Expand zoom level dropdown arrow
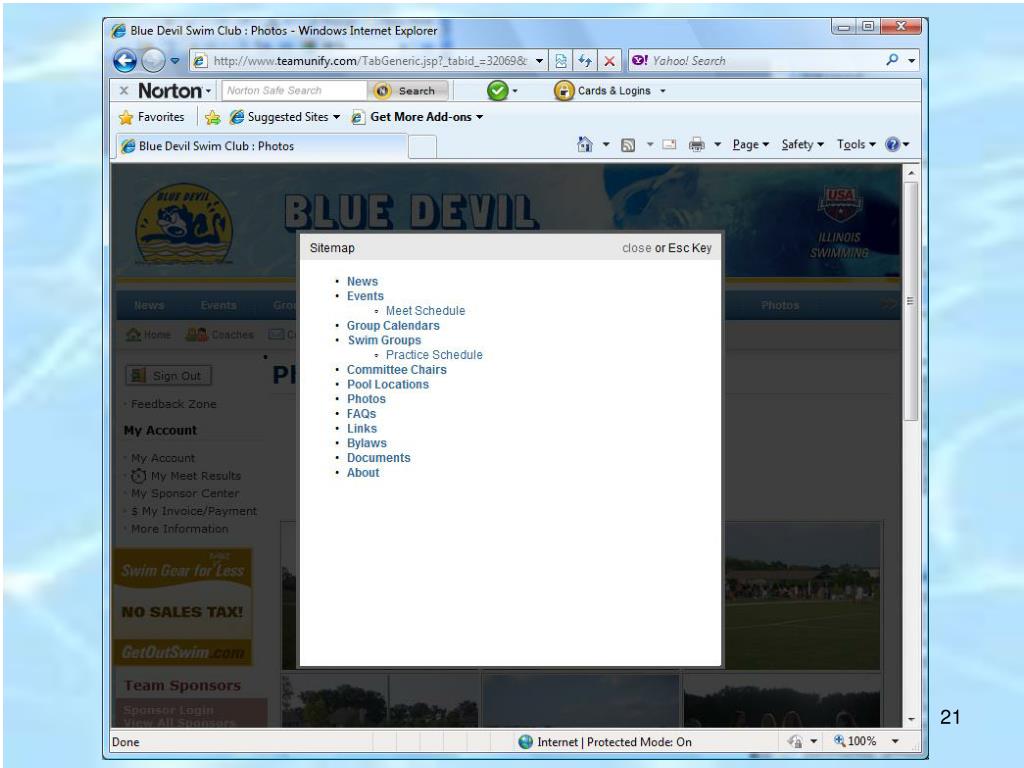 (895, 741)
